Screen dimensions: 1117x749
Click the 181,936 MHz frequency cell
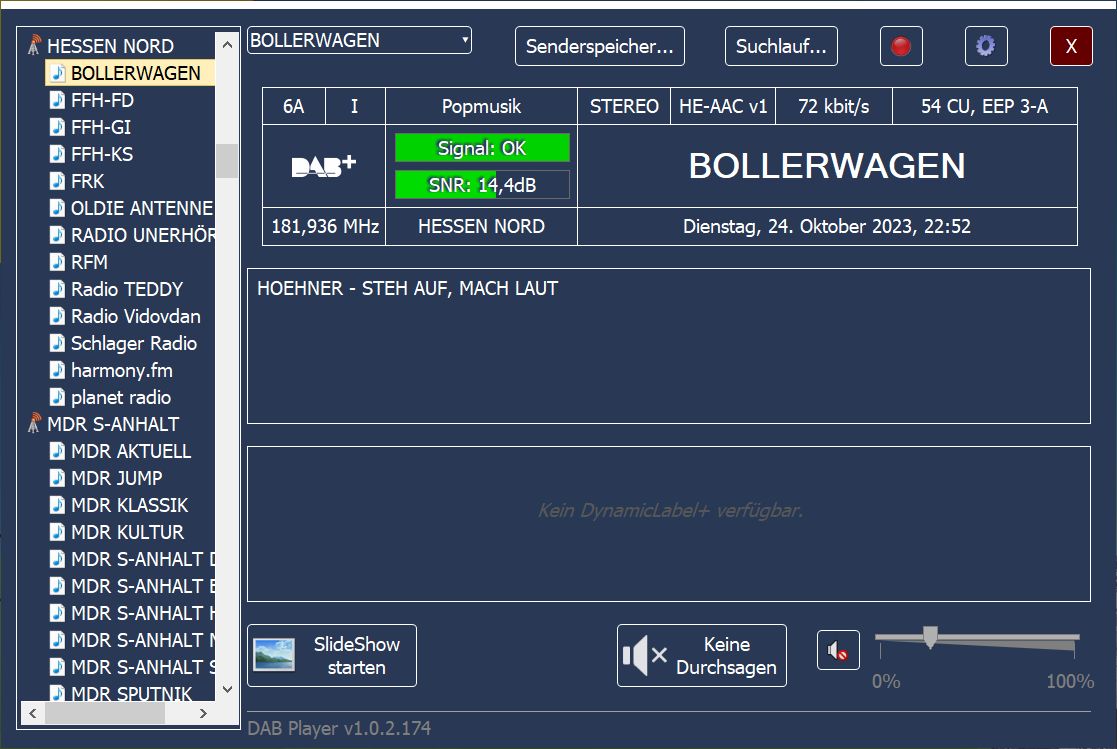point(324,227)
